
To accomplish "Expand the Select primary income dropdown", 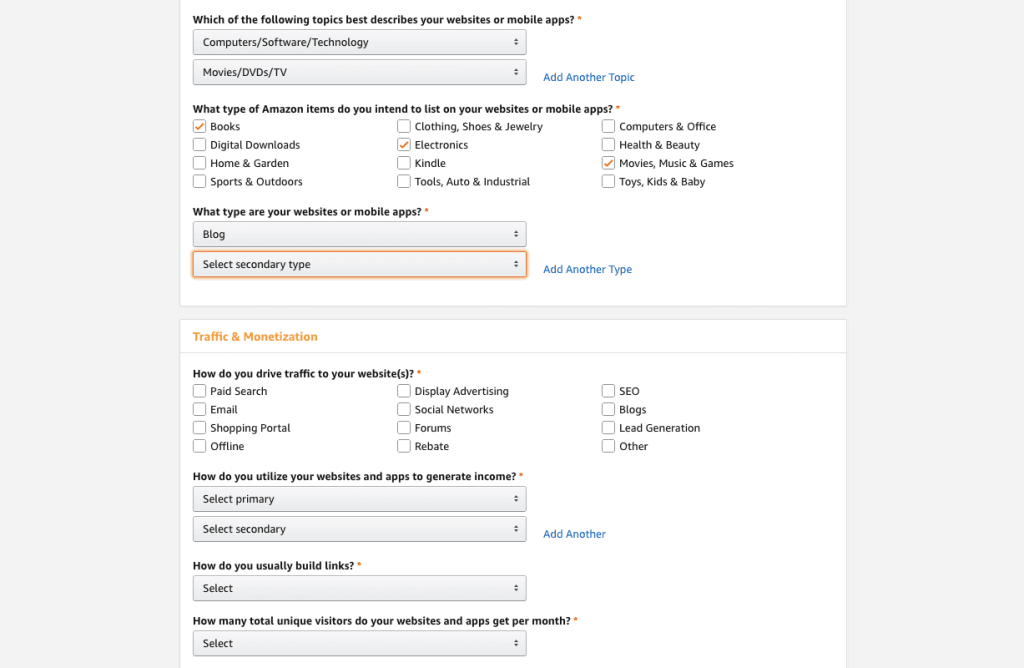I will pyautogui.click(x=359, y=499).
